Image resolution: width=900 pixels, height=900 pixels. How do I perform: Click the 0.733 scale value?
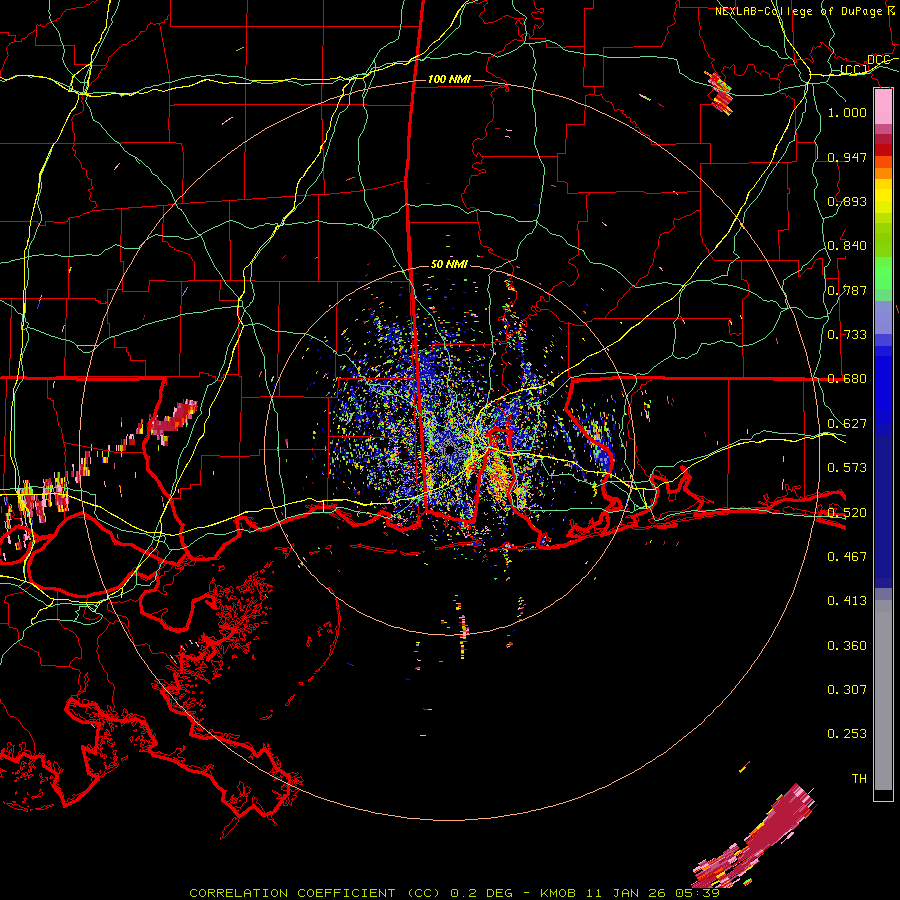(x=847, y=335)
